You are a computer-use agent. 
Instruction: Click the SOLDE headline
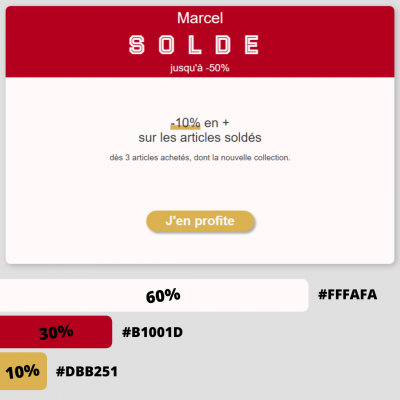[194, 45]
